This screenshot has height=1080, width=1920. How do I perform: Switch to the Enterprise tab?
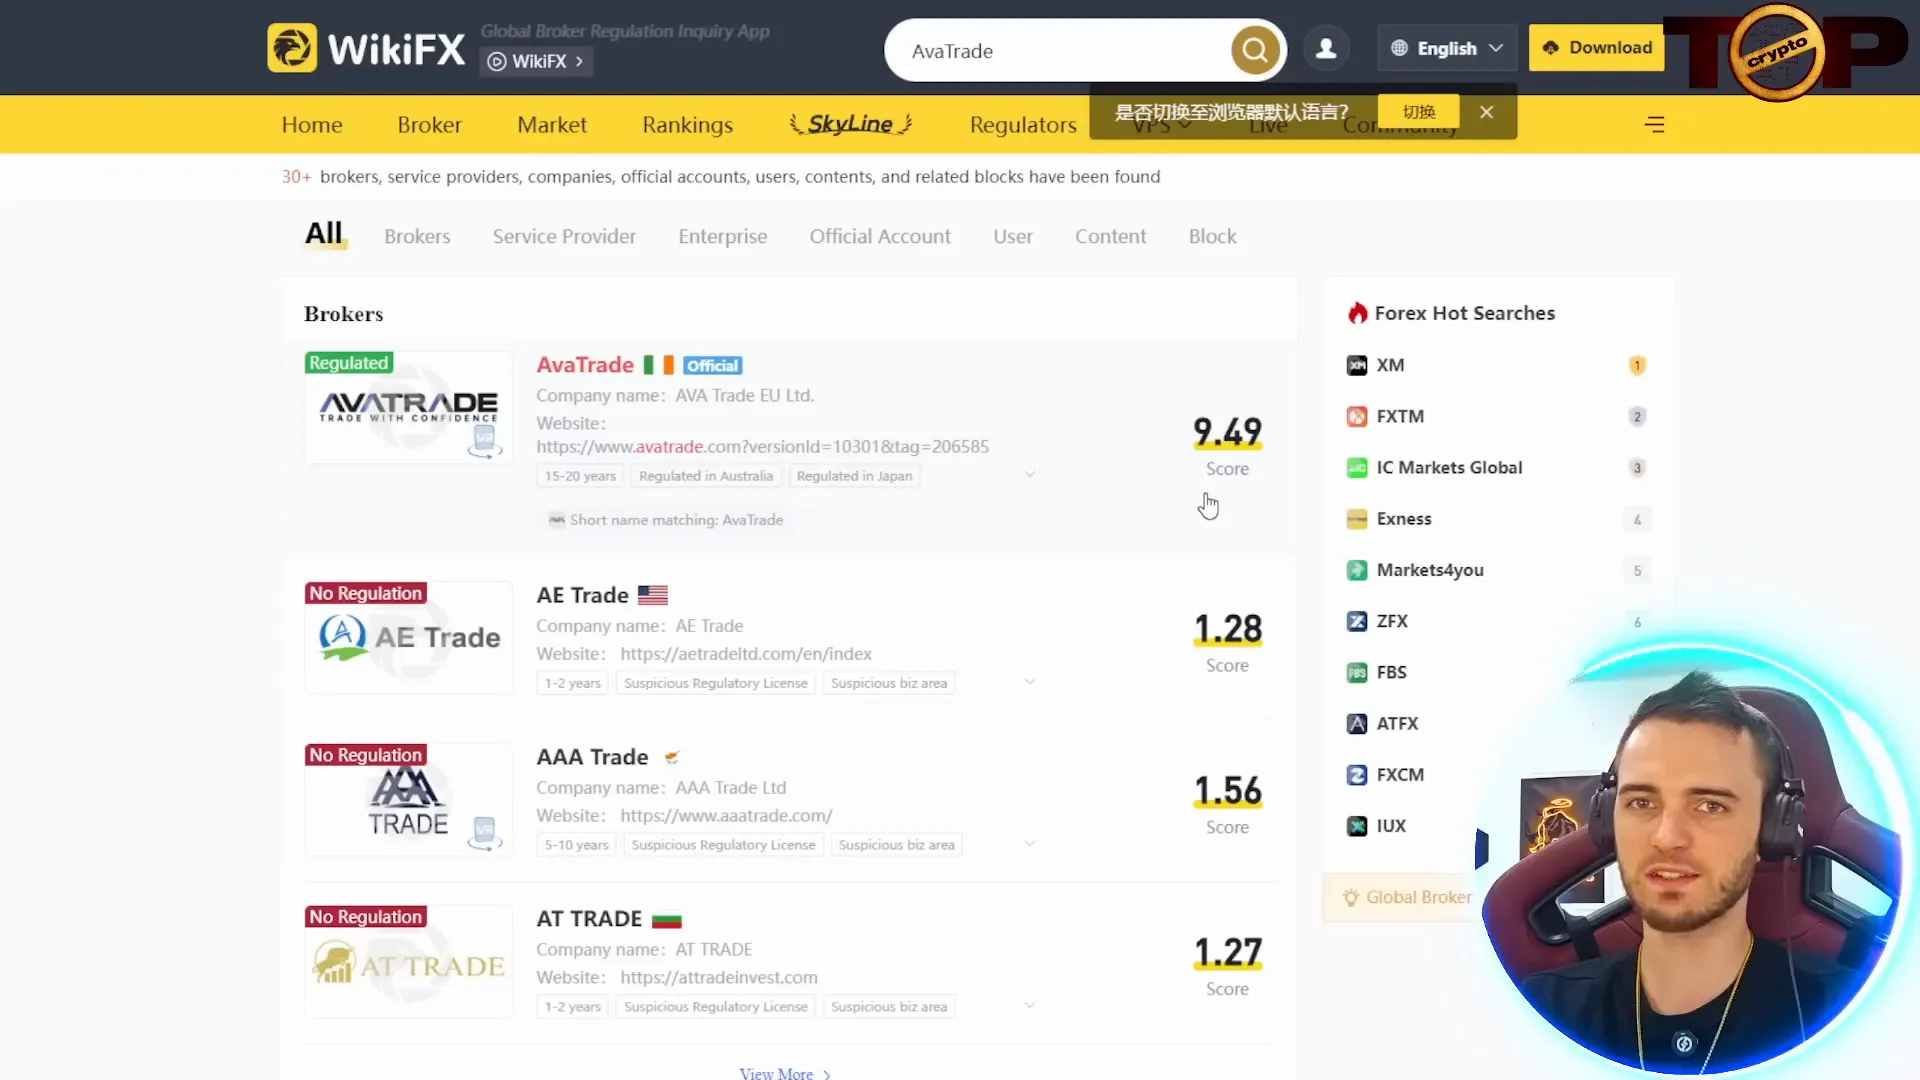point(723,237)
